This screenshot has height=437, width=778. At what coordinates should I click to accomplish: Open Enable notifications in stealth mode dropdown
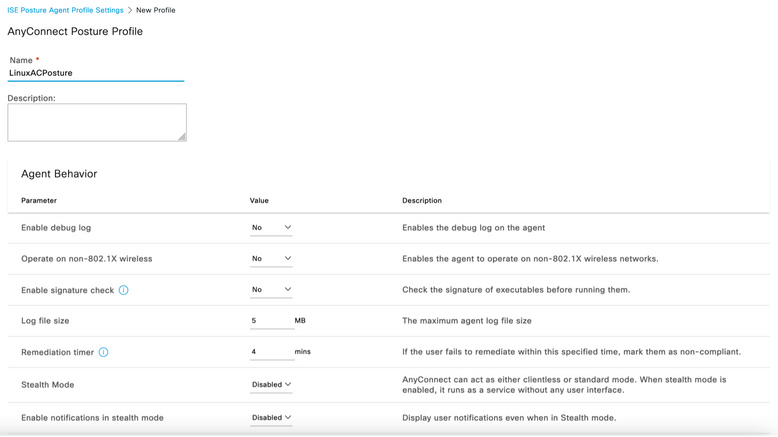pos(271,418)
